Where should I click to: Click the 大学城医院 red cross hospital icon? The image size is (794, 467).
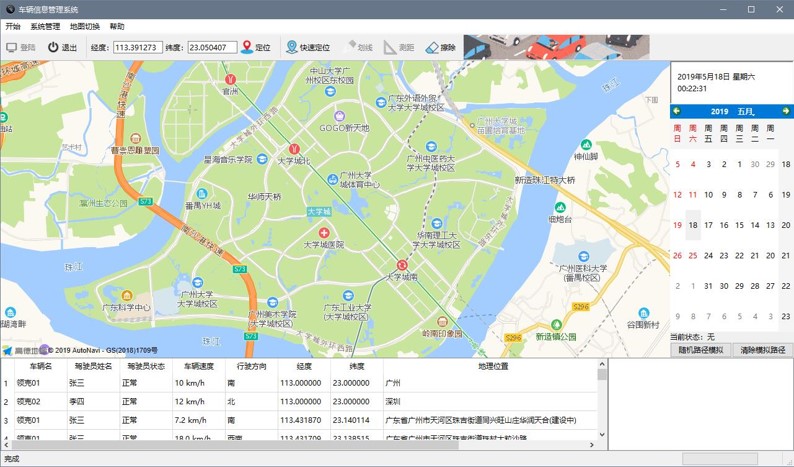point(324,232)
